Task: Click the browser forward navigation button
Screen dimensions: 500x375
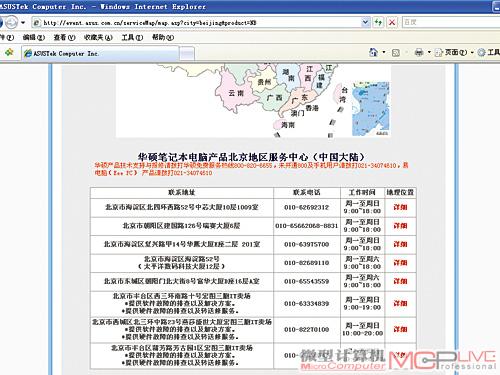Action: [x=11, y=23]
